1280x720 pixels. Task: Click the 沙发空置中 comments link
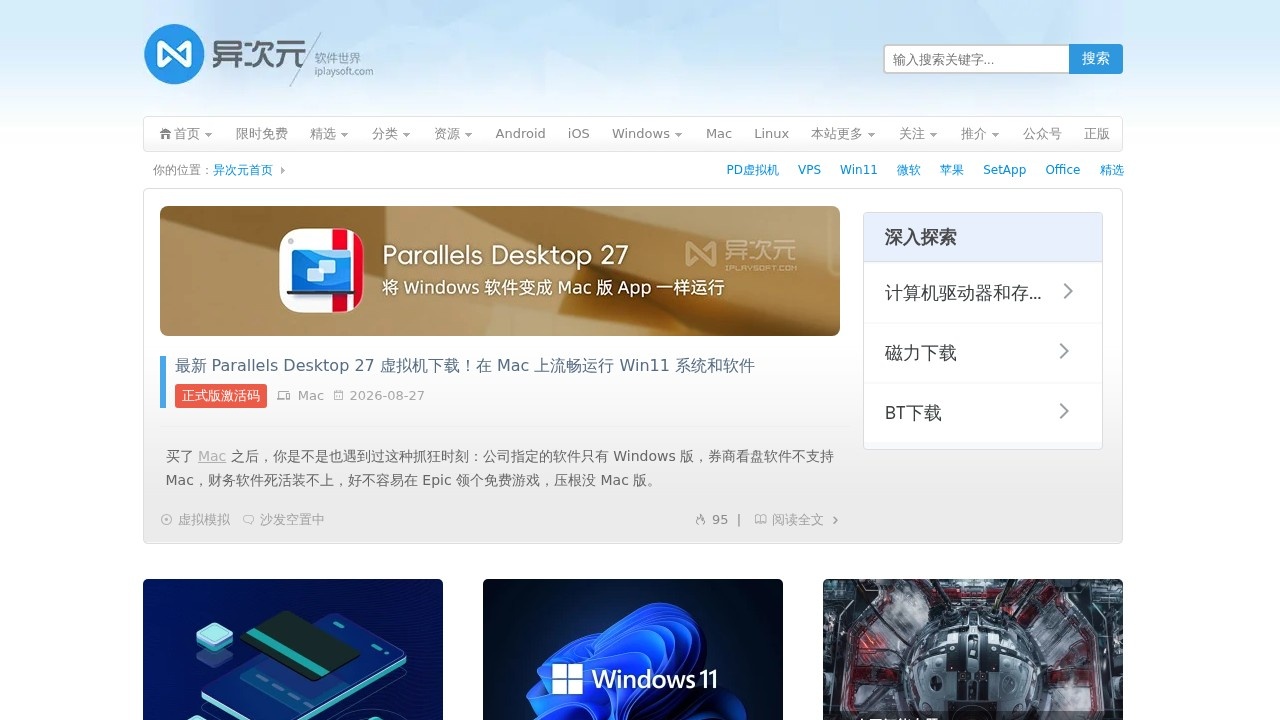pyautogui.click(x=292, y=520)
